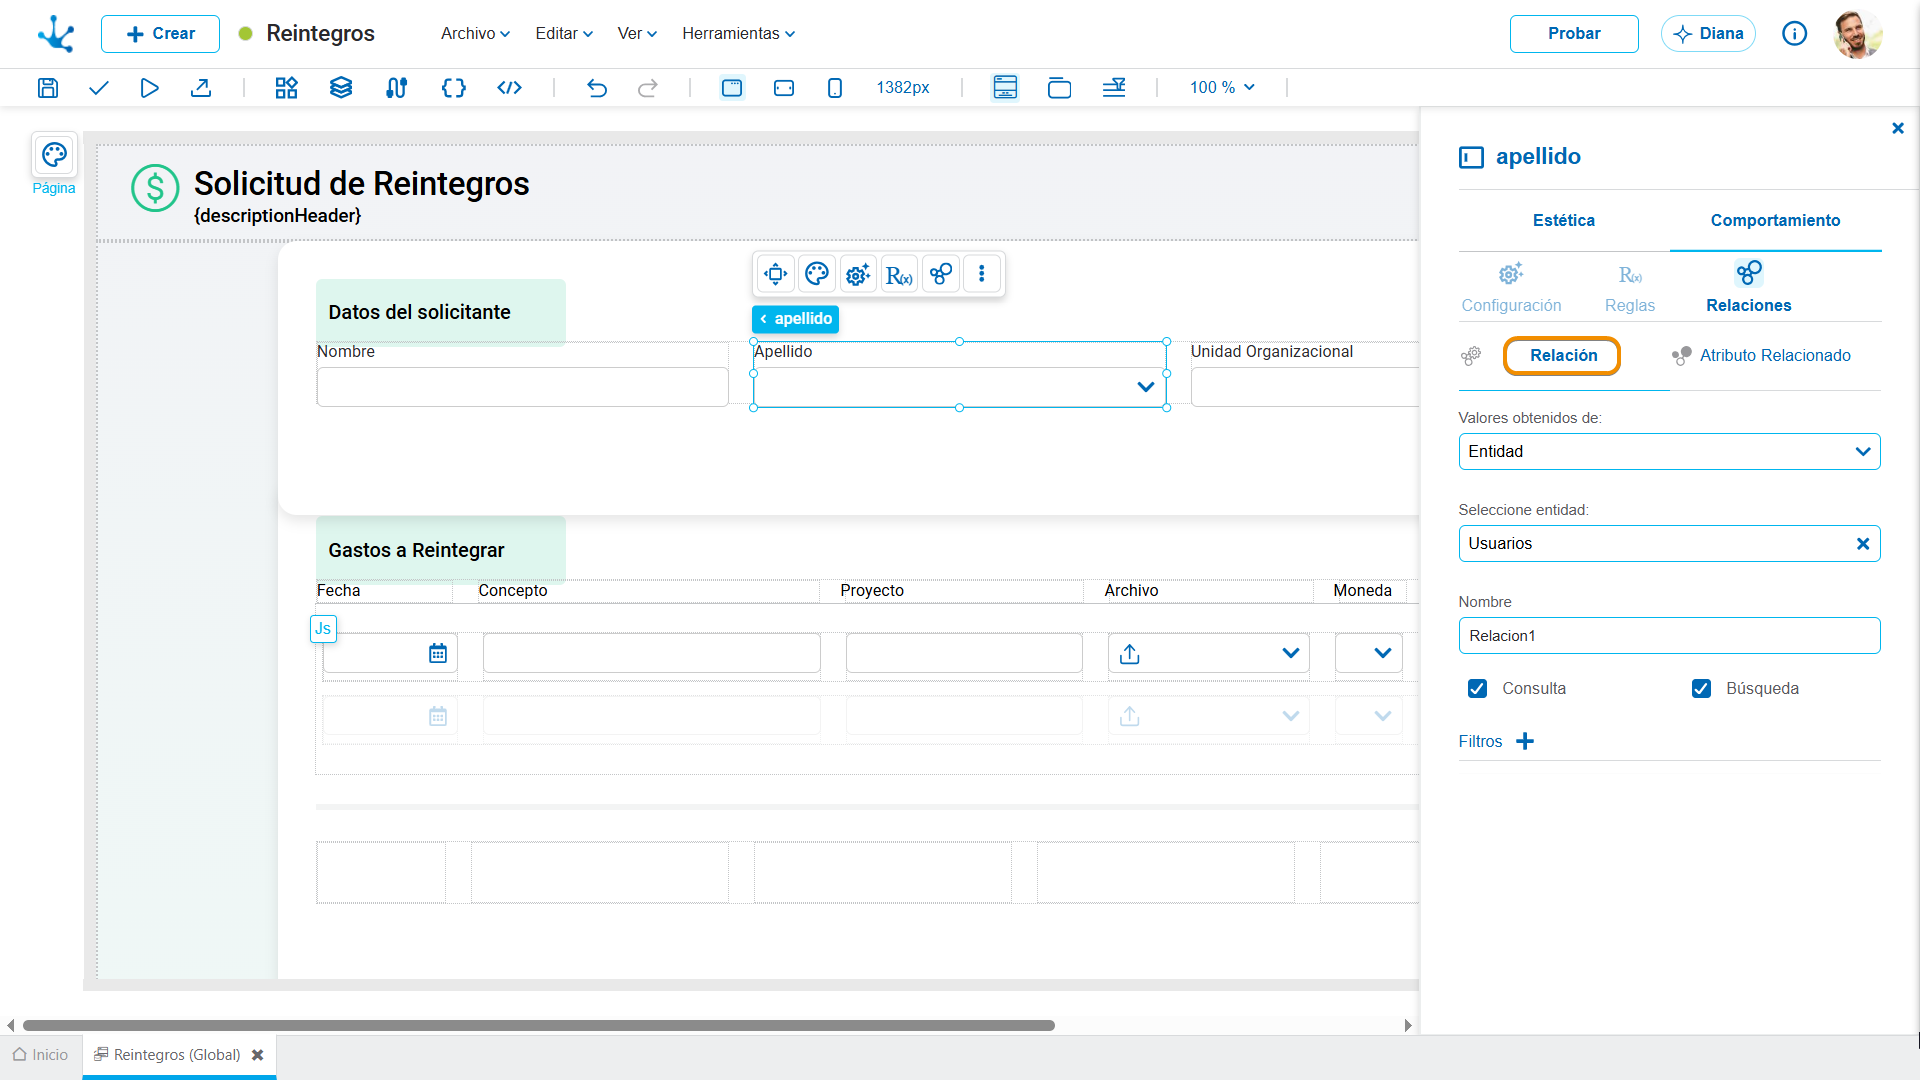
Task: Open the Editar menu
Action: coord(564,34)
